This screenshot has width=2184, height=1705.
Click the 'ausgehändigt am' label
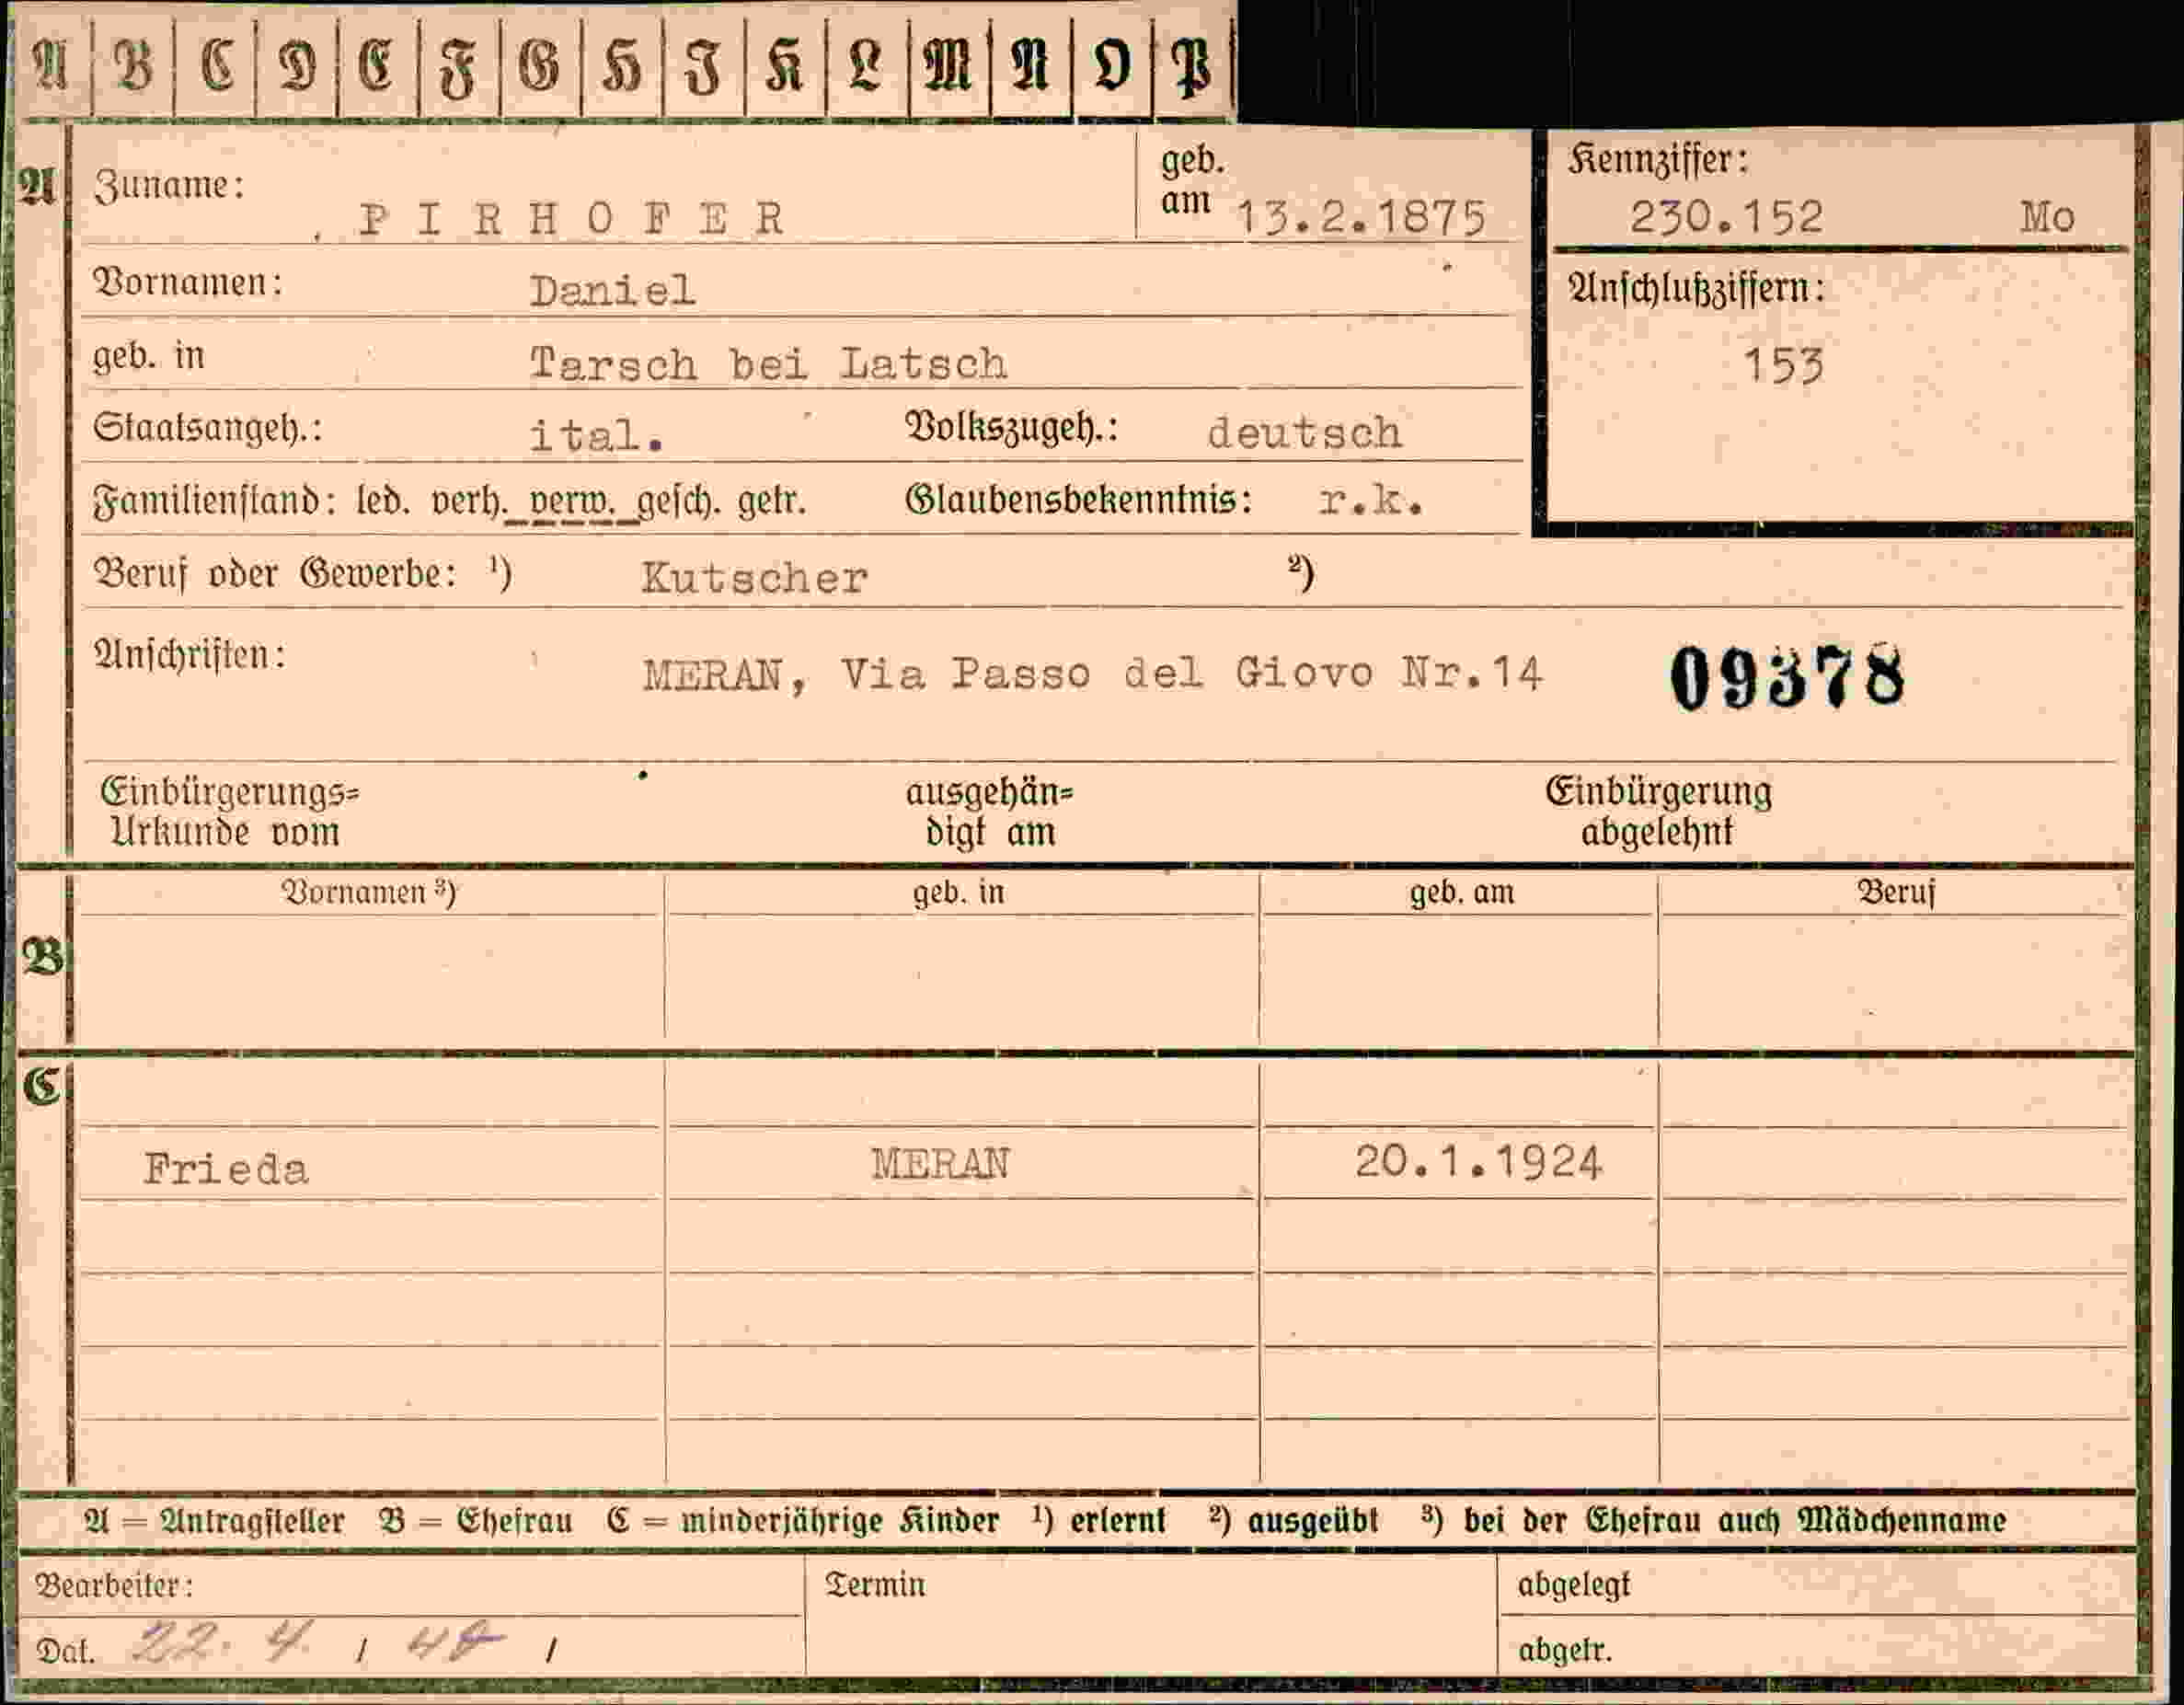coord(989,812)
